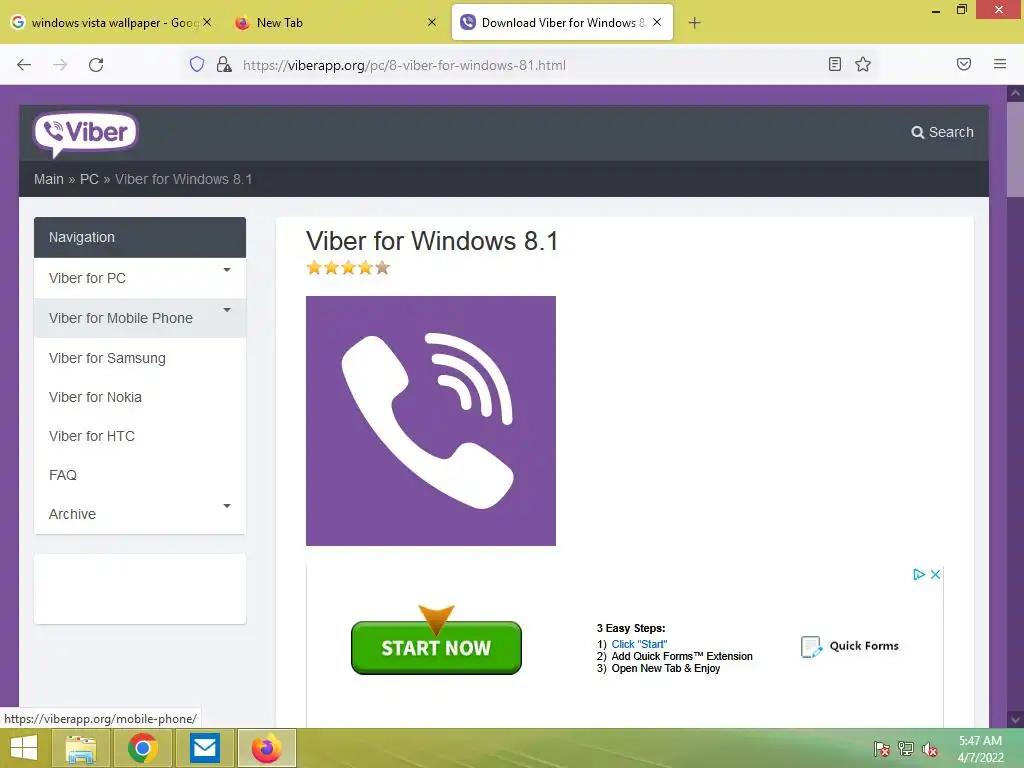Open the Archive navigation item
The width and height of the screenshot is (1024, 768).
[140, 514]
